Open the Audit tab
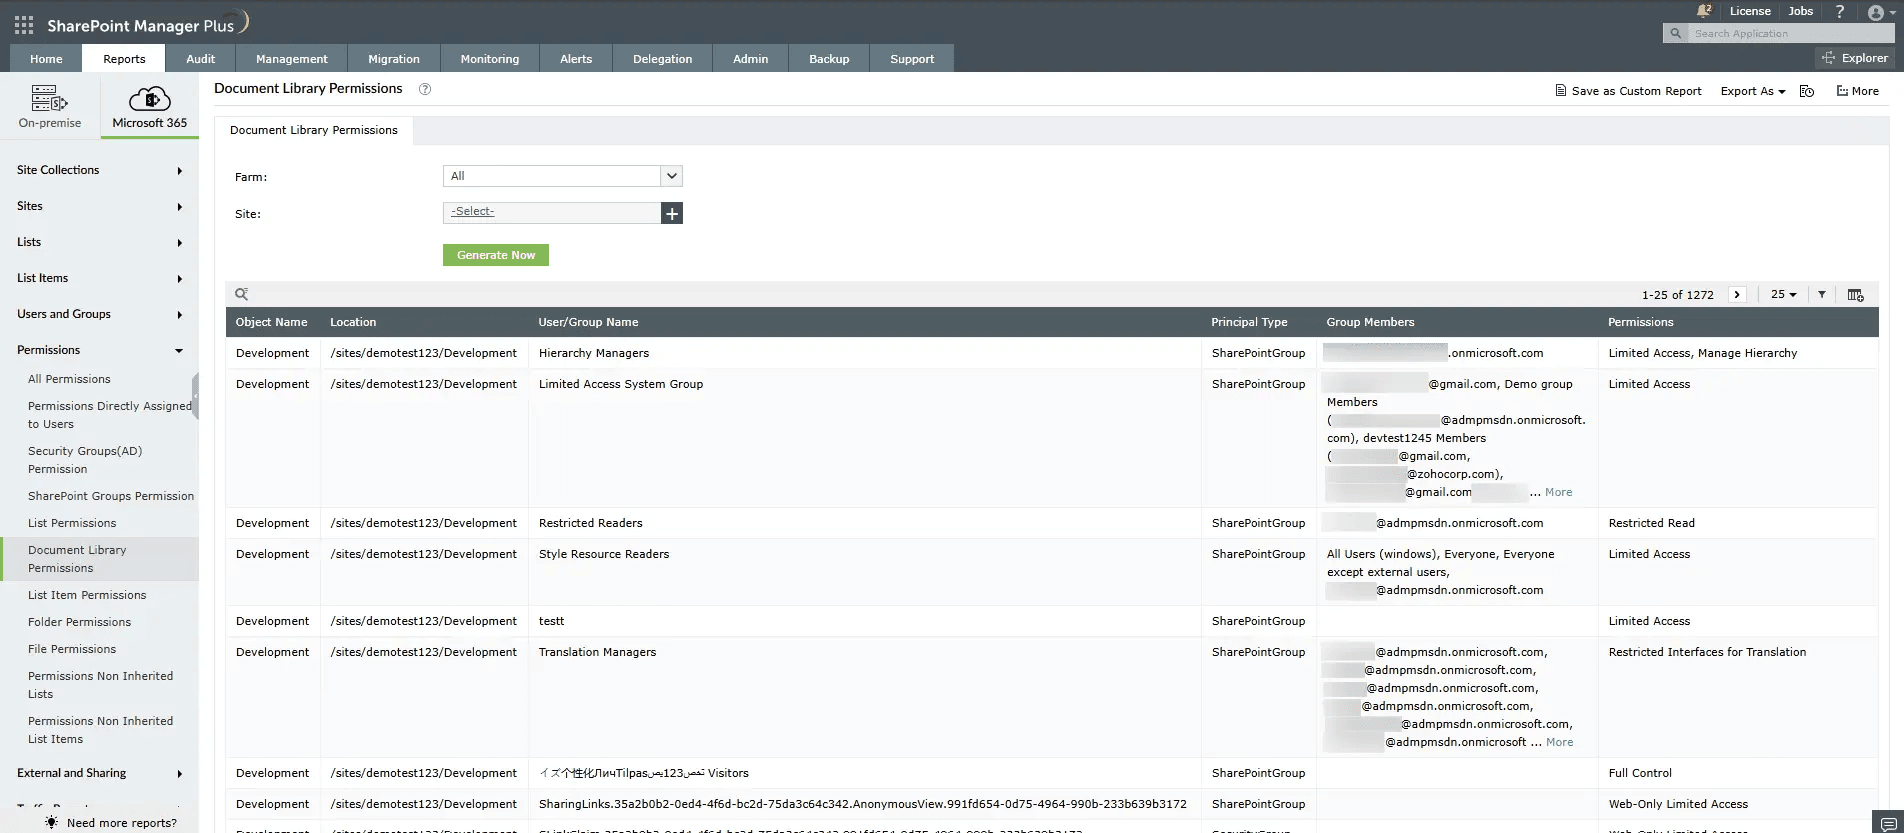The width and height of the screenshot is (1904, 833). (x=200, y=59)
